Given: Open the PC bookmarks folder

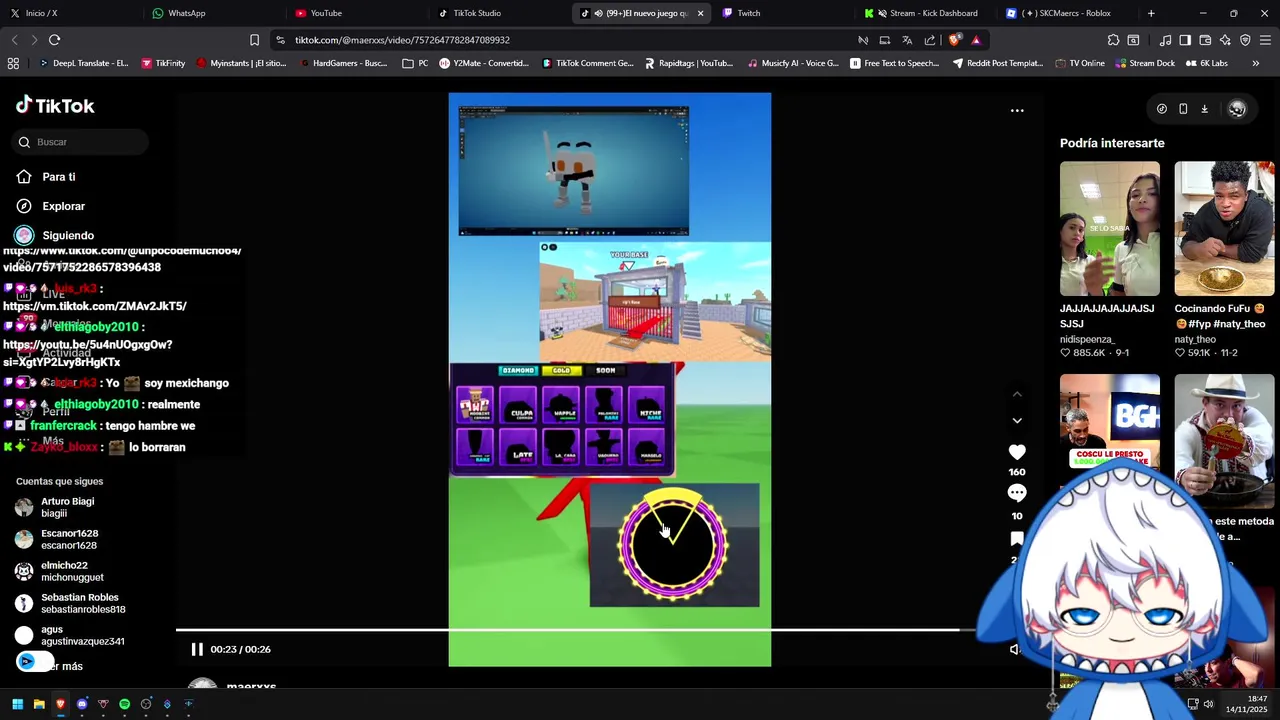Looking at the screenshot, I should click(x=415, y=63).
